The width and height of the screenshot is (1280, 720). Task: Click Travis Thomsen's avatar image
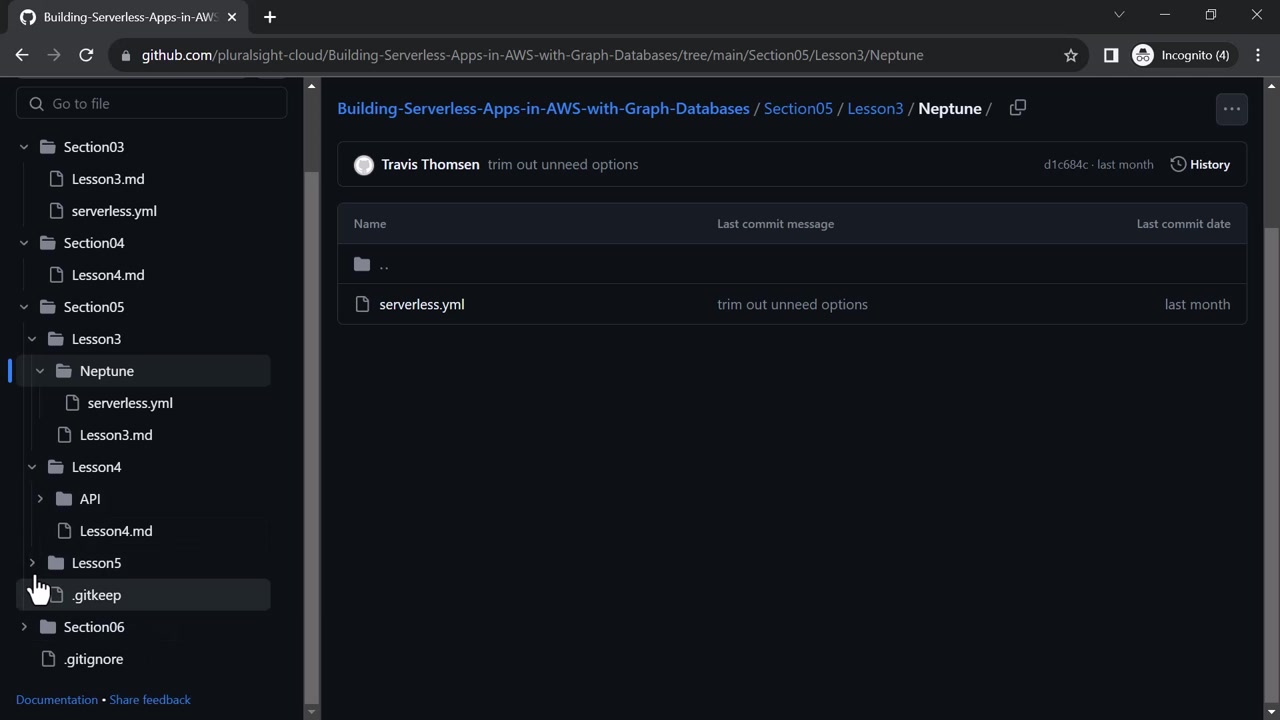[364, 165]
